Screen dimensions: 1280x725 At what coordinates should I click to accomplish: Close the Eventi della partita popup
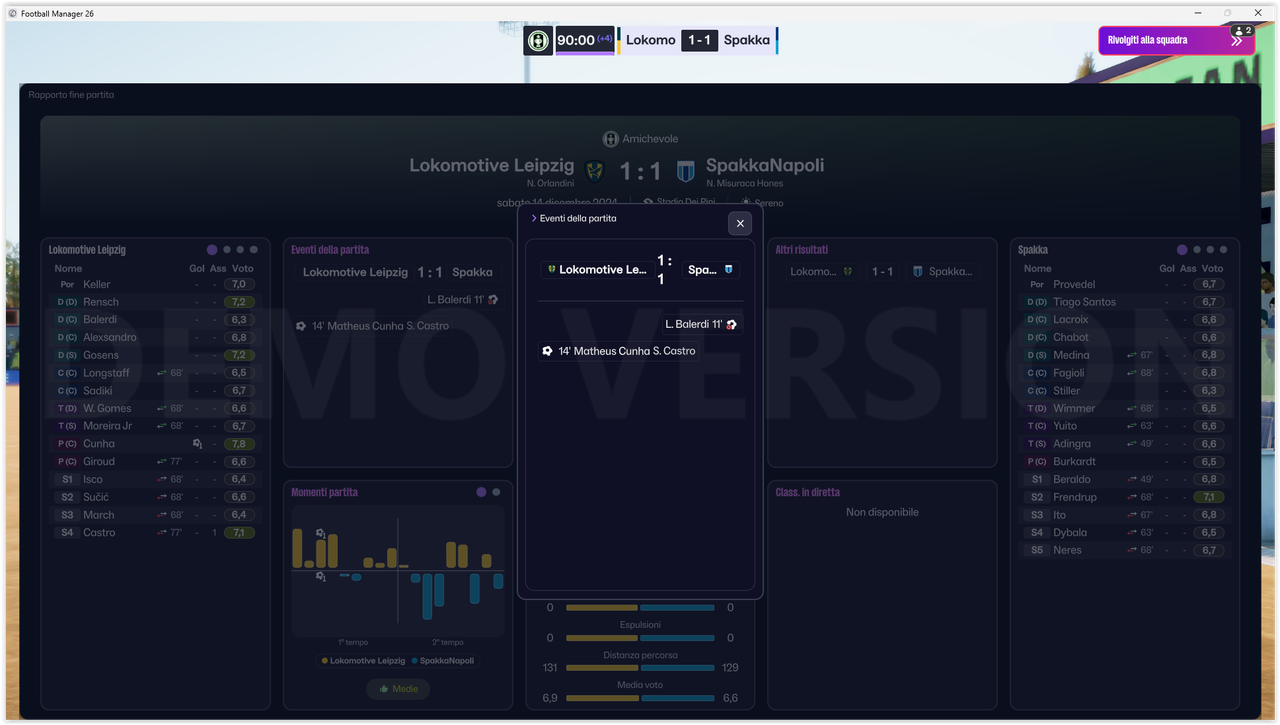(x=740, y=224)
